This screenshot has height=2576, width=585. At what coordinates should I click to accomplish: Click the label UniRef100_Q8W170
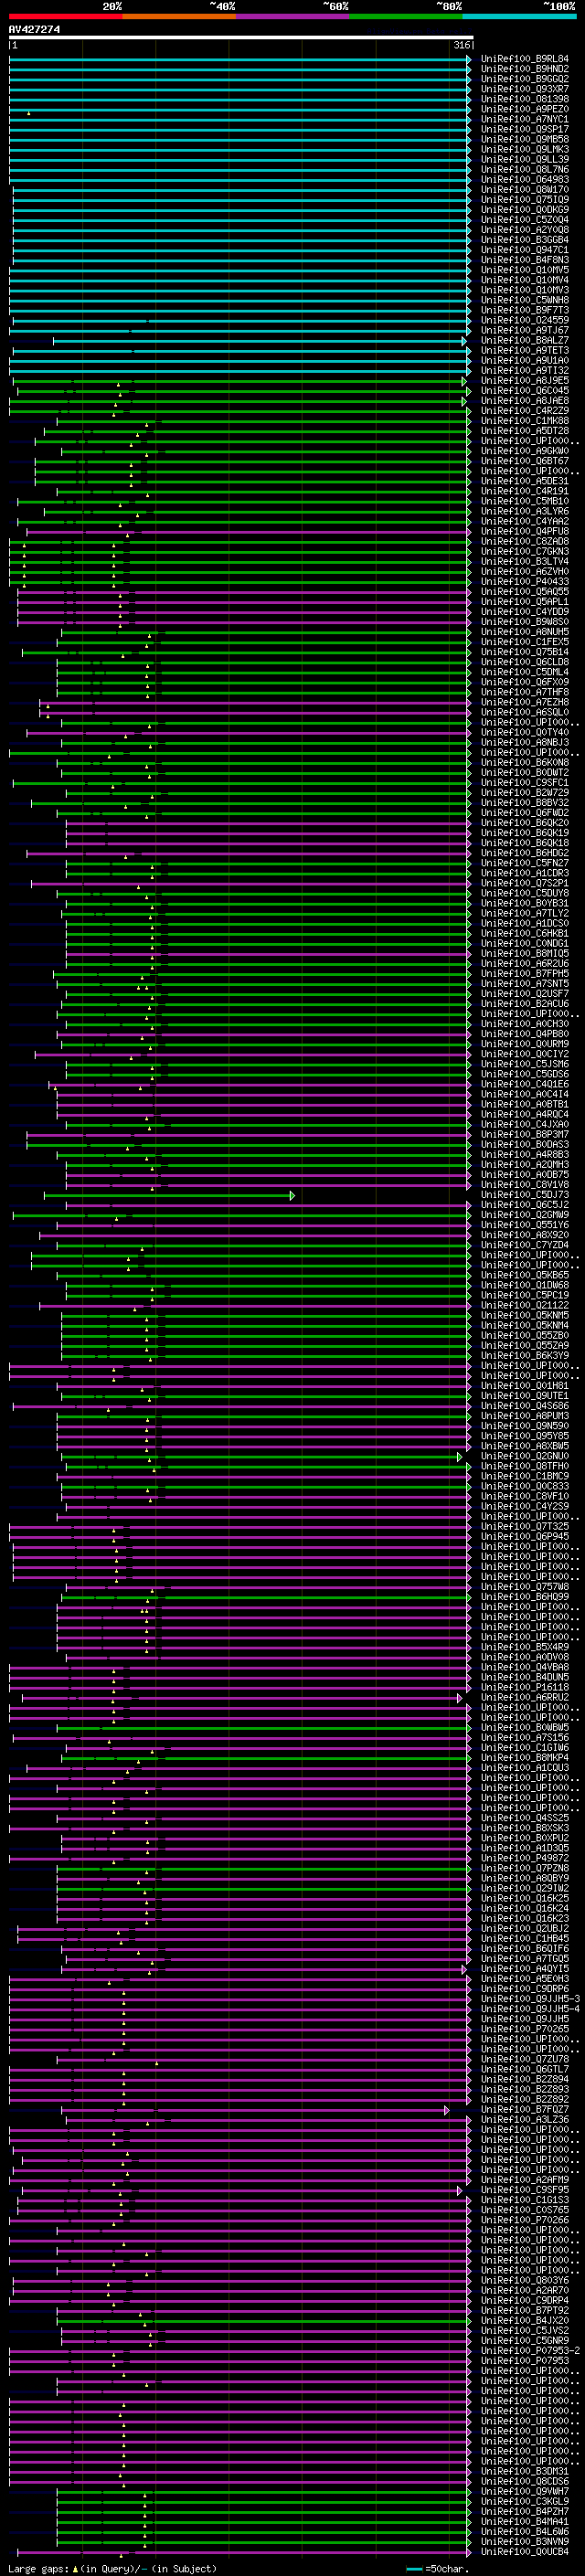point(524,189)
